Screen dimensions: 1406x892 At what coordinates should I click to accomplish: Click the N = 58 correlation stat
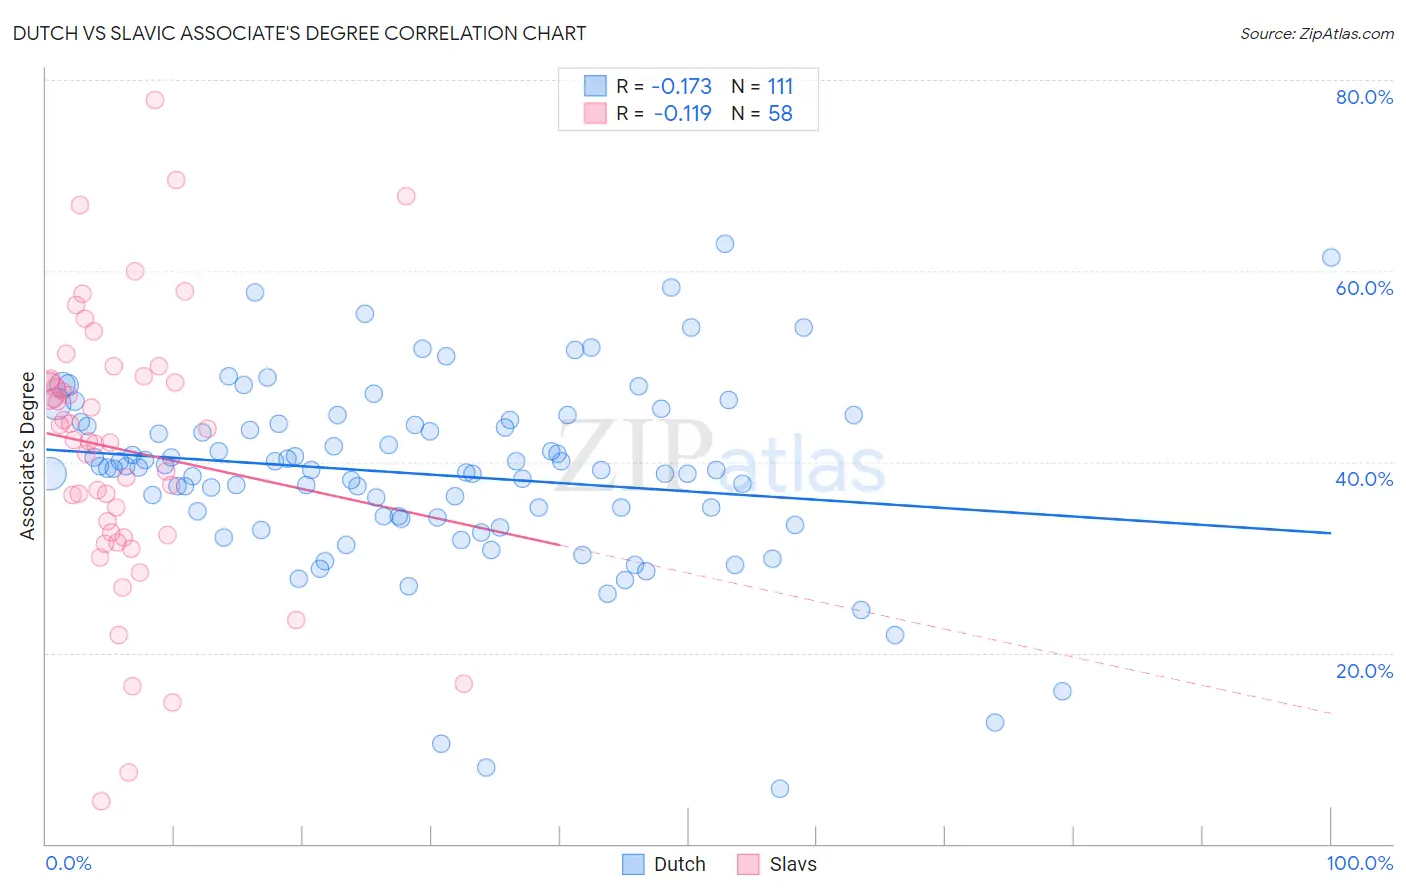(x=762, y=113)
